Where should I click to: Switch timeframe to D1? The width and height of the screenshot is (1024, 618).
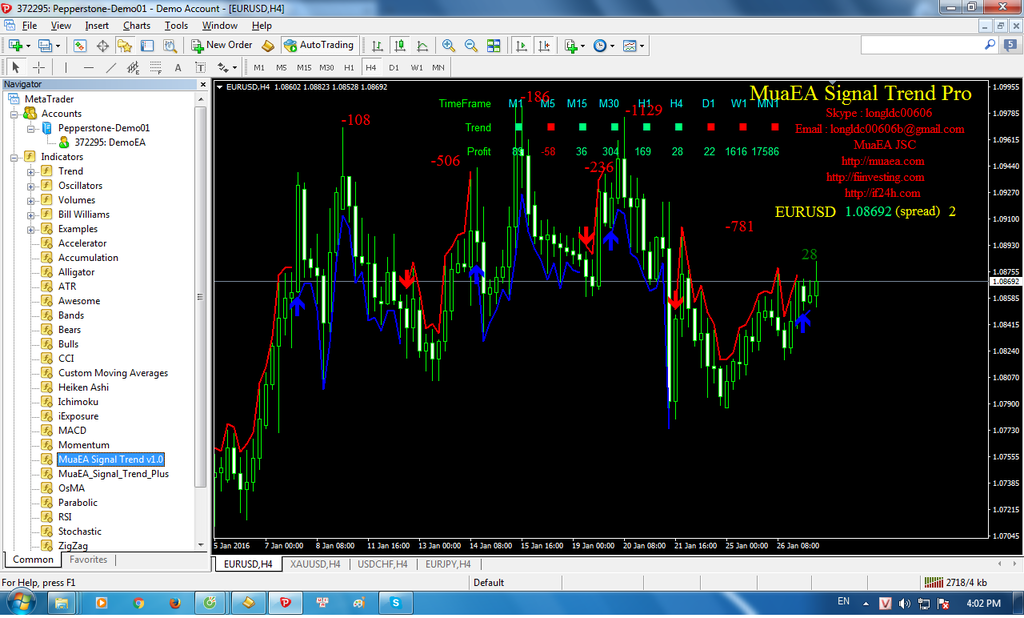coord(394,67)
